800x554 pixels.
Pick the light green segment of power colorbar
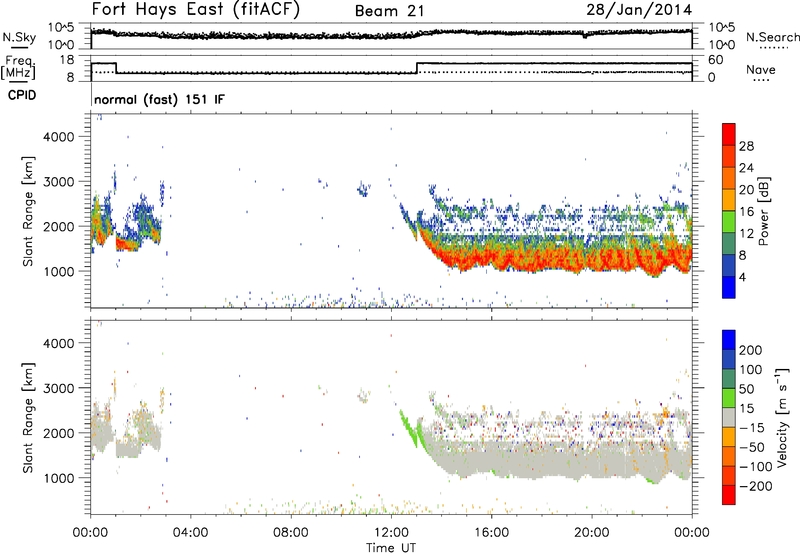(729, 221)
